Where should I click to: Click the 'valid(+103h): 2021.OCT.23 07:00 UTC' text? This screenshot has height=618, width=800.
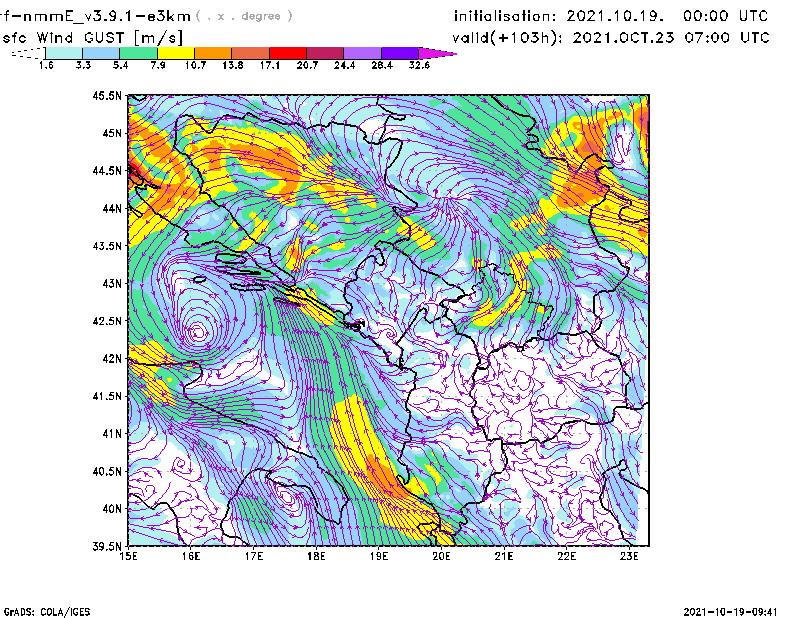click(611, 37)
